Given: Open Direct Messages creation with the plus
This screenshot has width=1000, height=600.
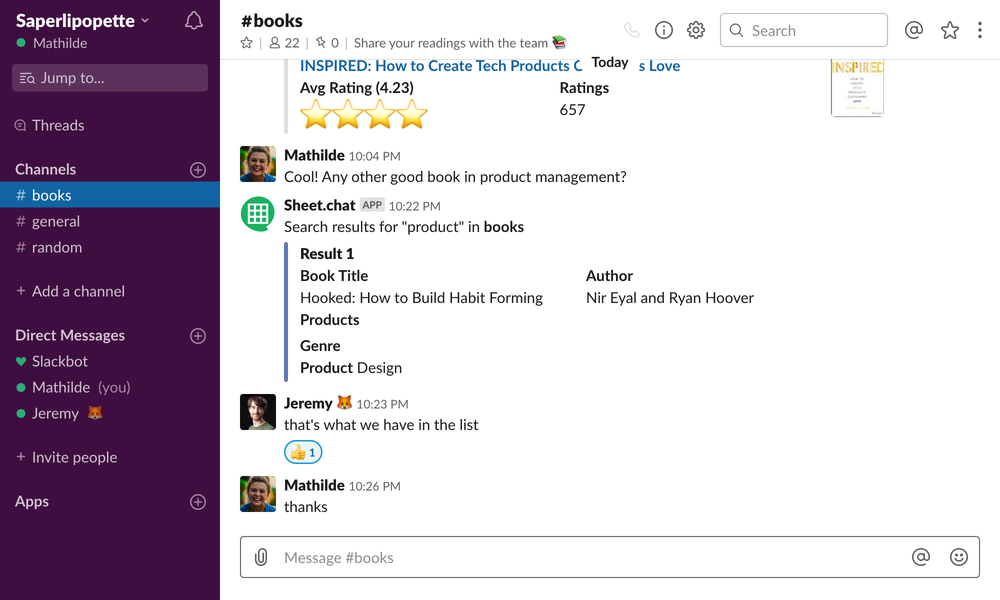Looking at the screenshot, I should tap(197, 335).
